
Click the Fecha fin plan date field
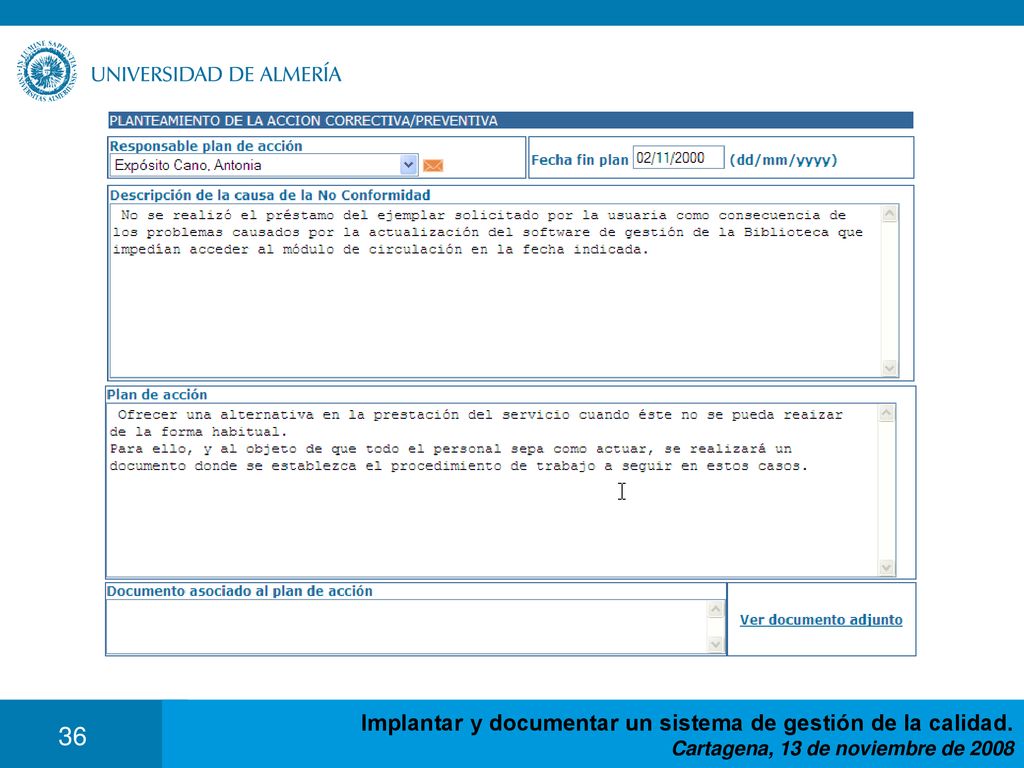(679, 158)
